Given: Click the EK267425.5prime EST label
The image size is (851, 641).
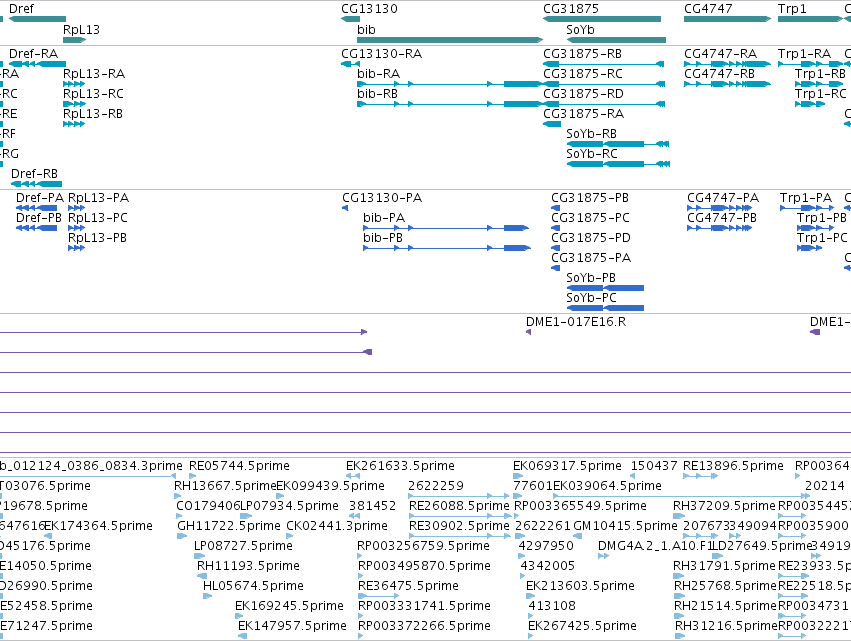Looking at the screenshot, I should coord(582,625).
